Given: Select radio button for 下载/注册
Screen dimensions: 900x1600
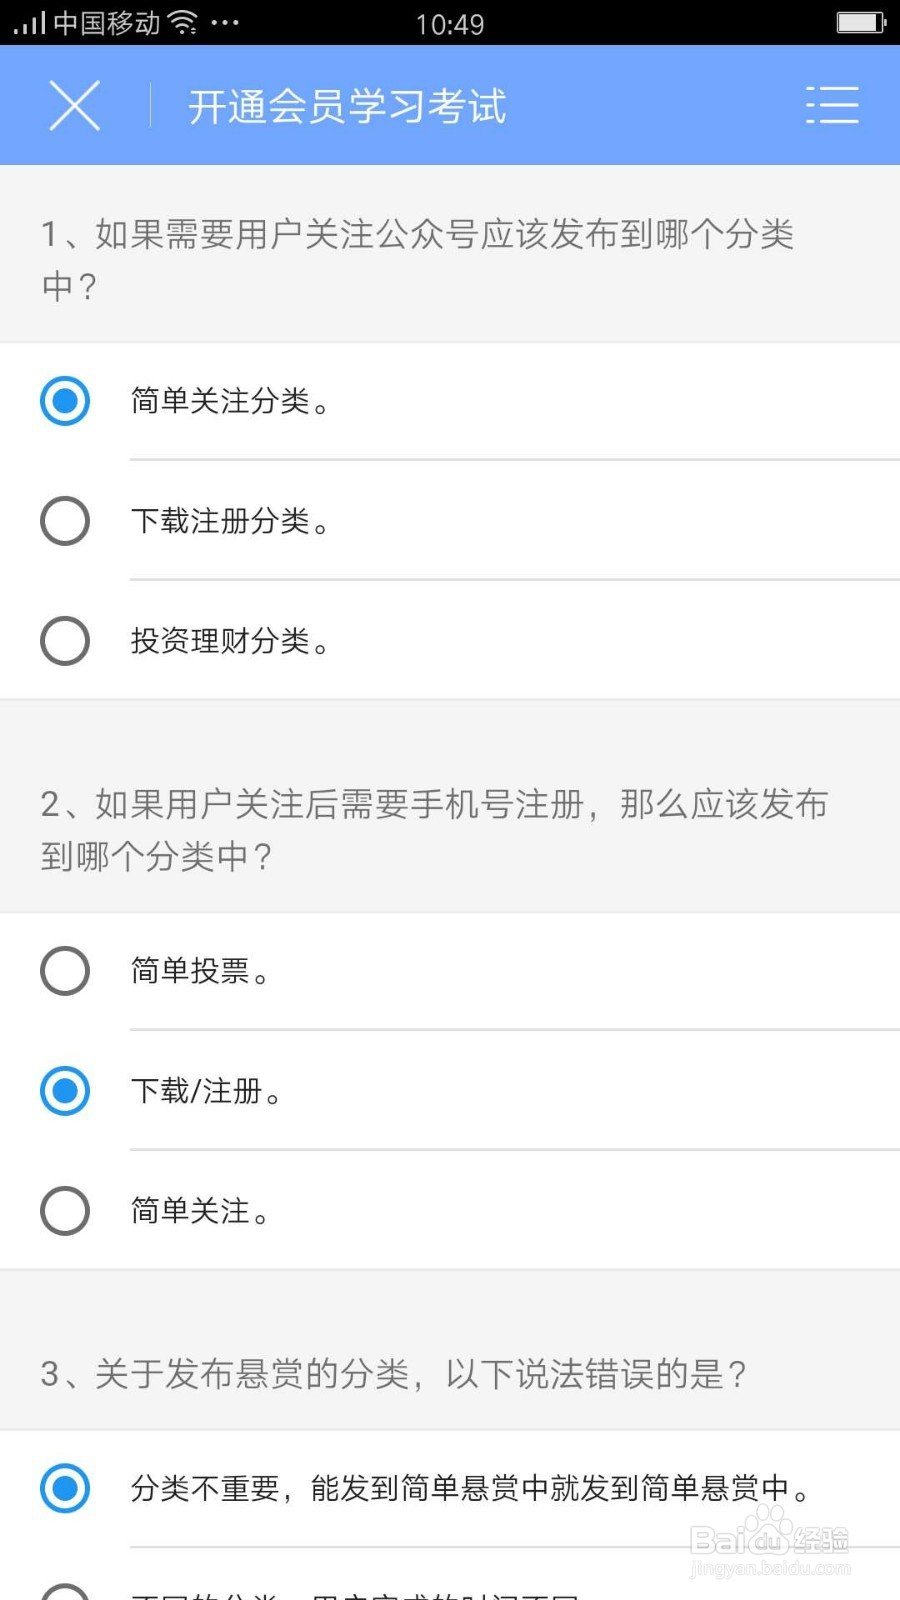Looking at the screenshot, I should pyautogui.click(x=65, y=1091).
